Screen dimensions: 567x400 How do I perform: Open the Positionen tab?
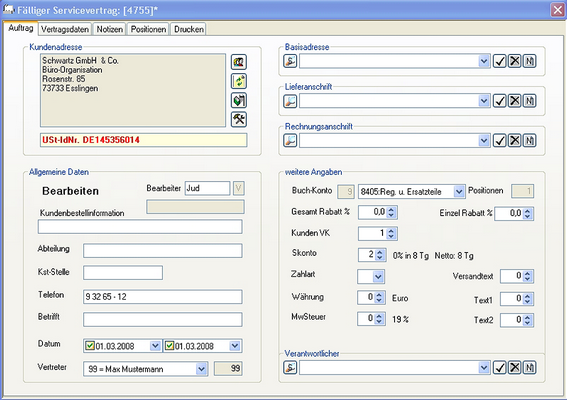[148, 29]
